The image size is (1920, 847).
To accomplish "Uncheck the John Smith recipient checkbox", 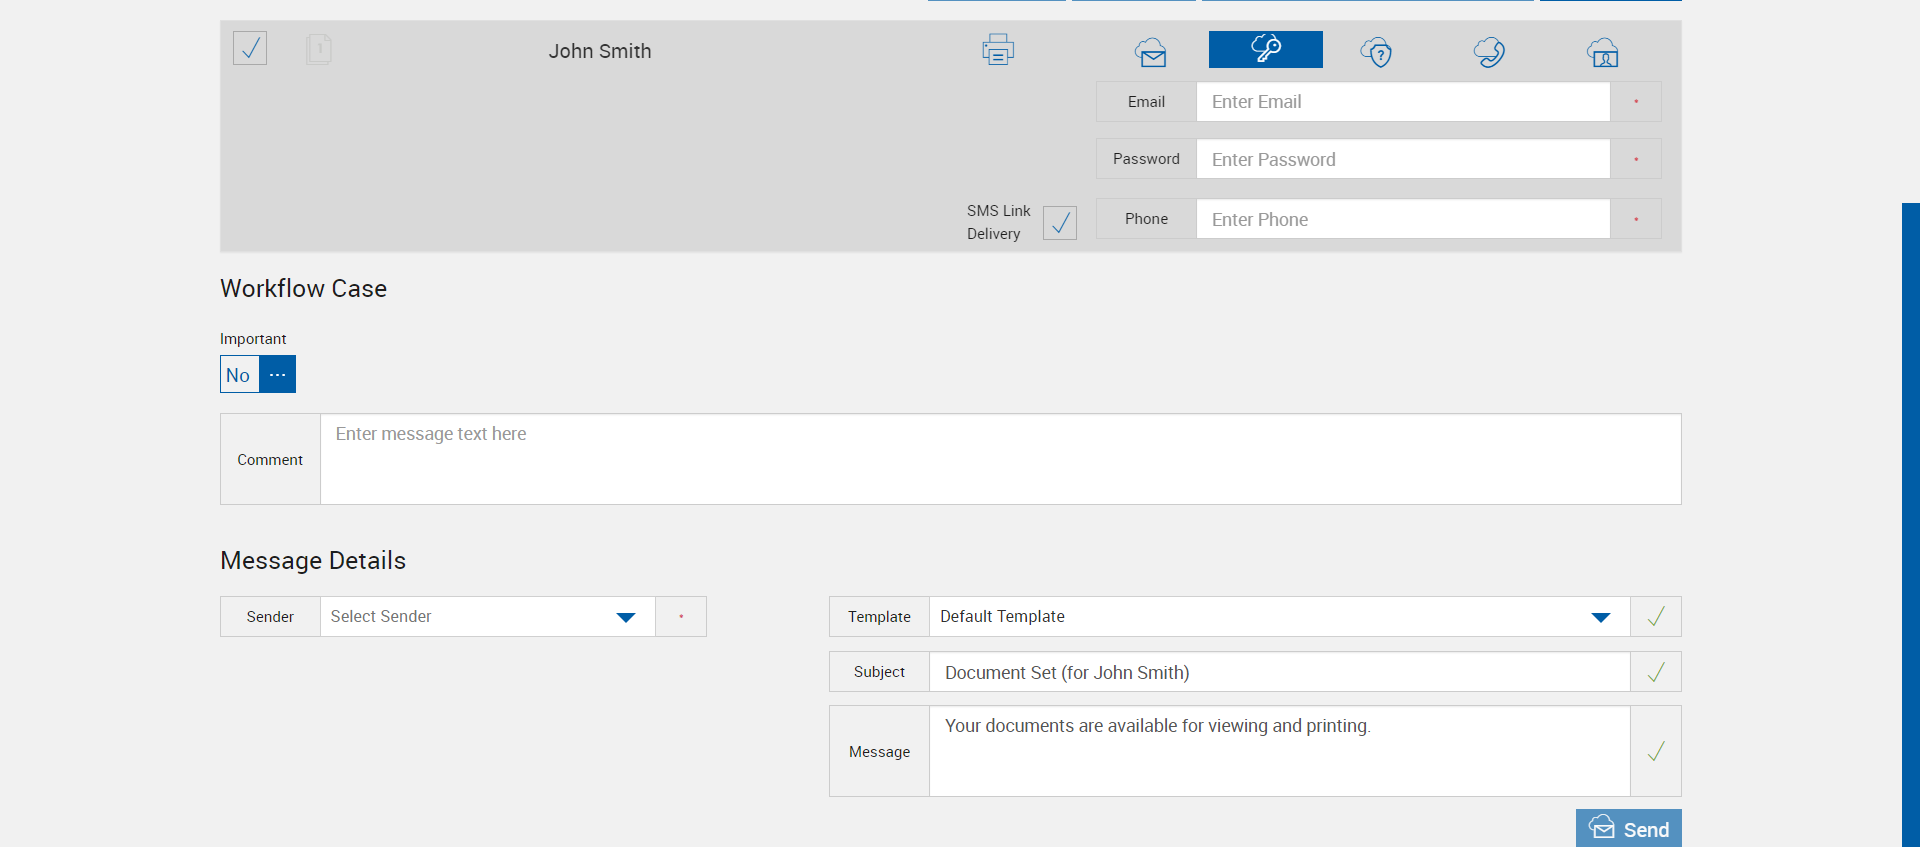I will [250, 48].
